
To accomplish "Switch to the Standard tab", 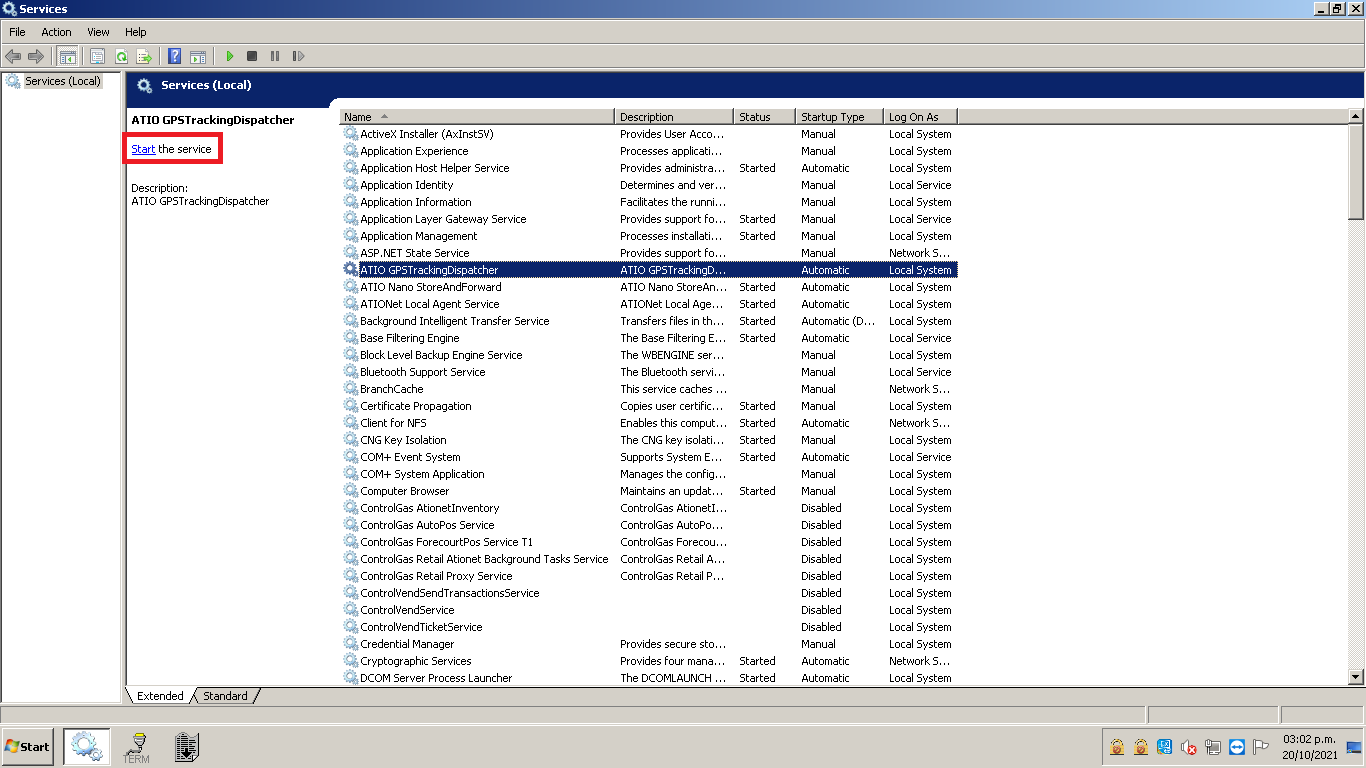I will [x=225, y=696].
